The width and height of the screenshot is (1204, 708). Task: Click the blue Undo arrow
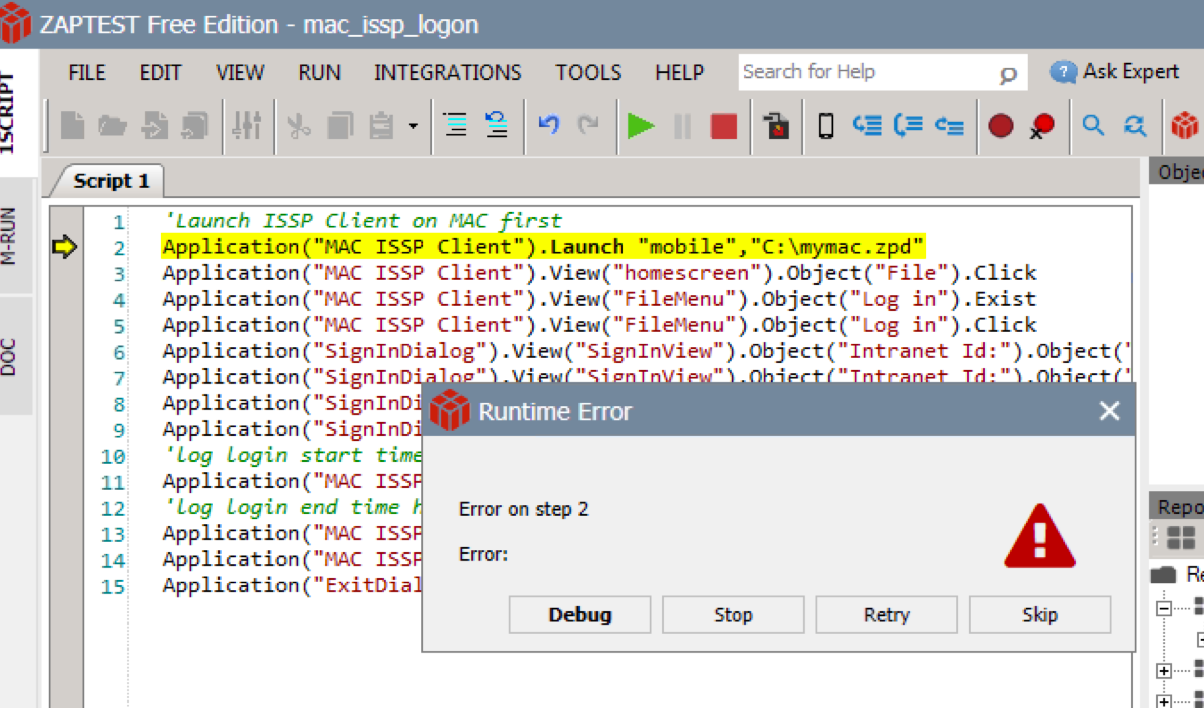click(549, 125)
